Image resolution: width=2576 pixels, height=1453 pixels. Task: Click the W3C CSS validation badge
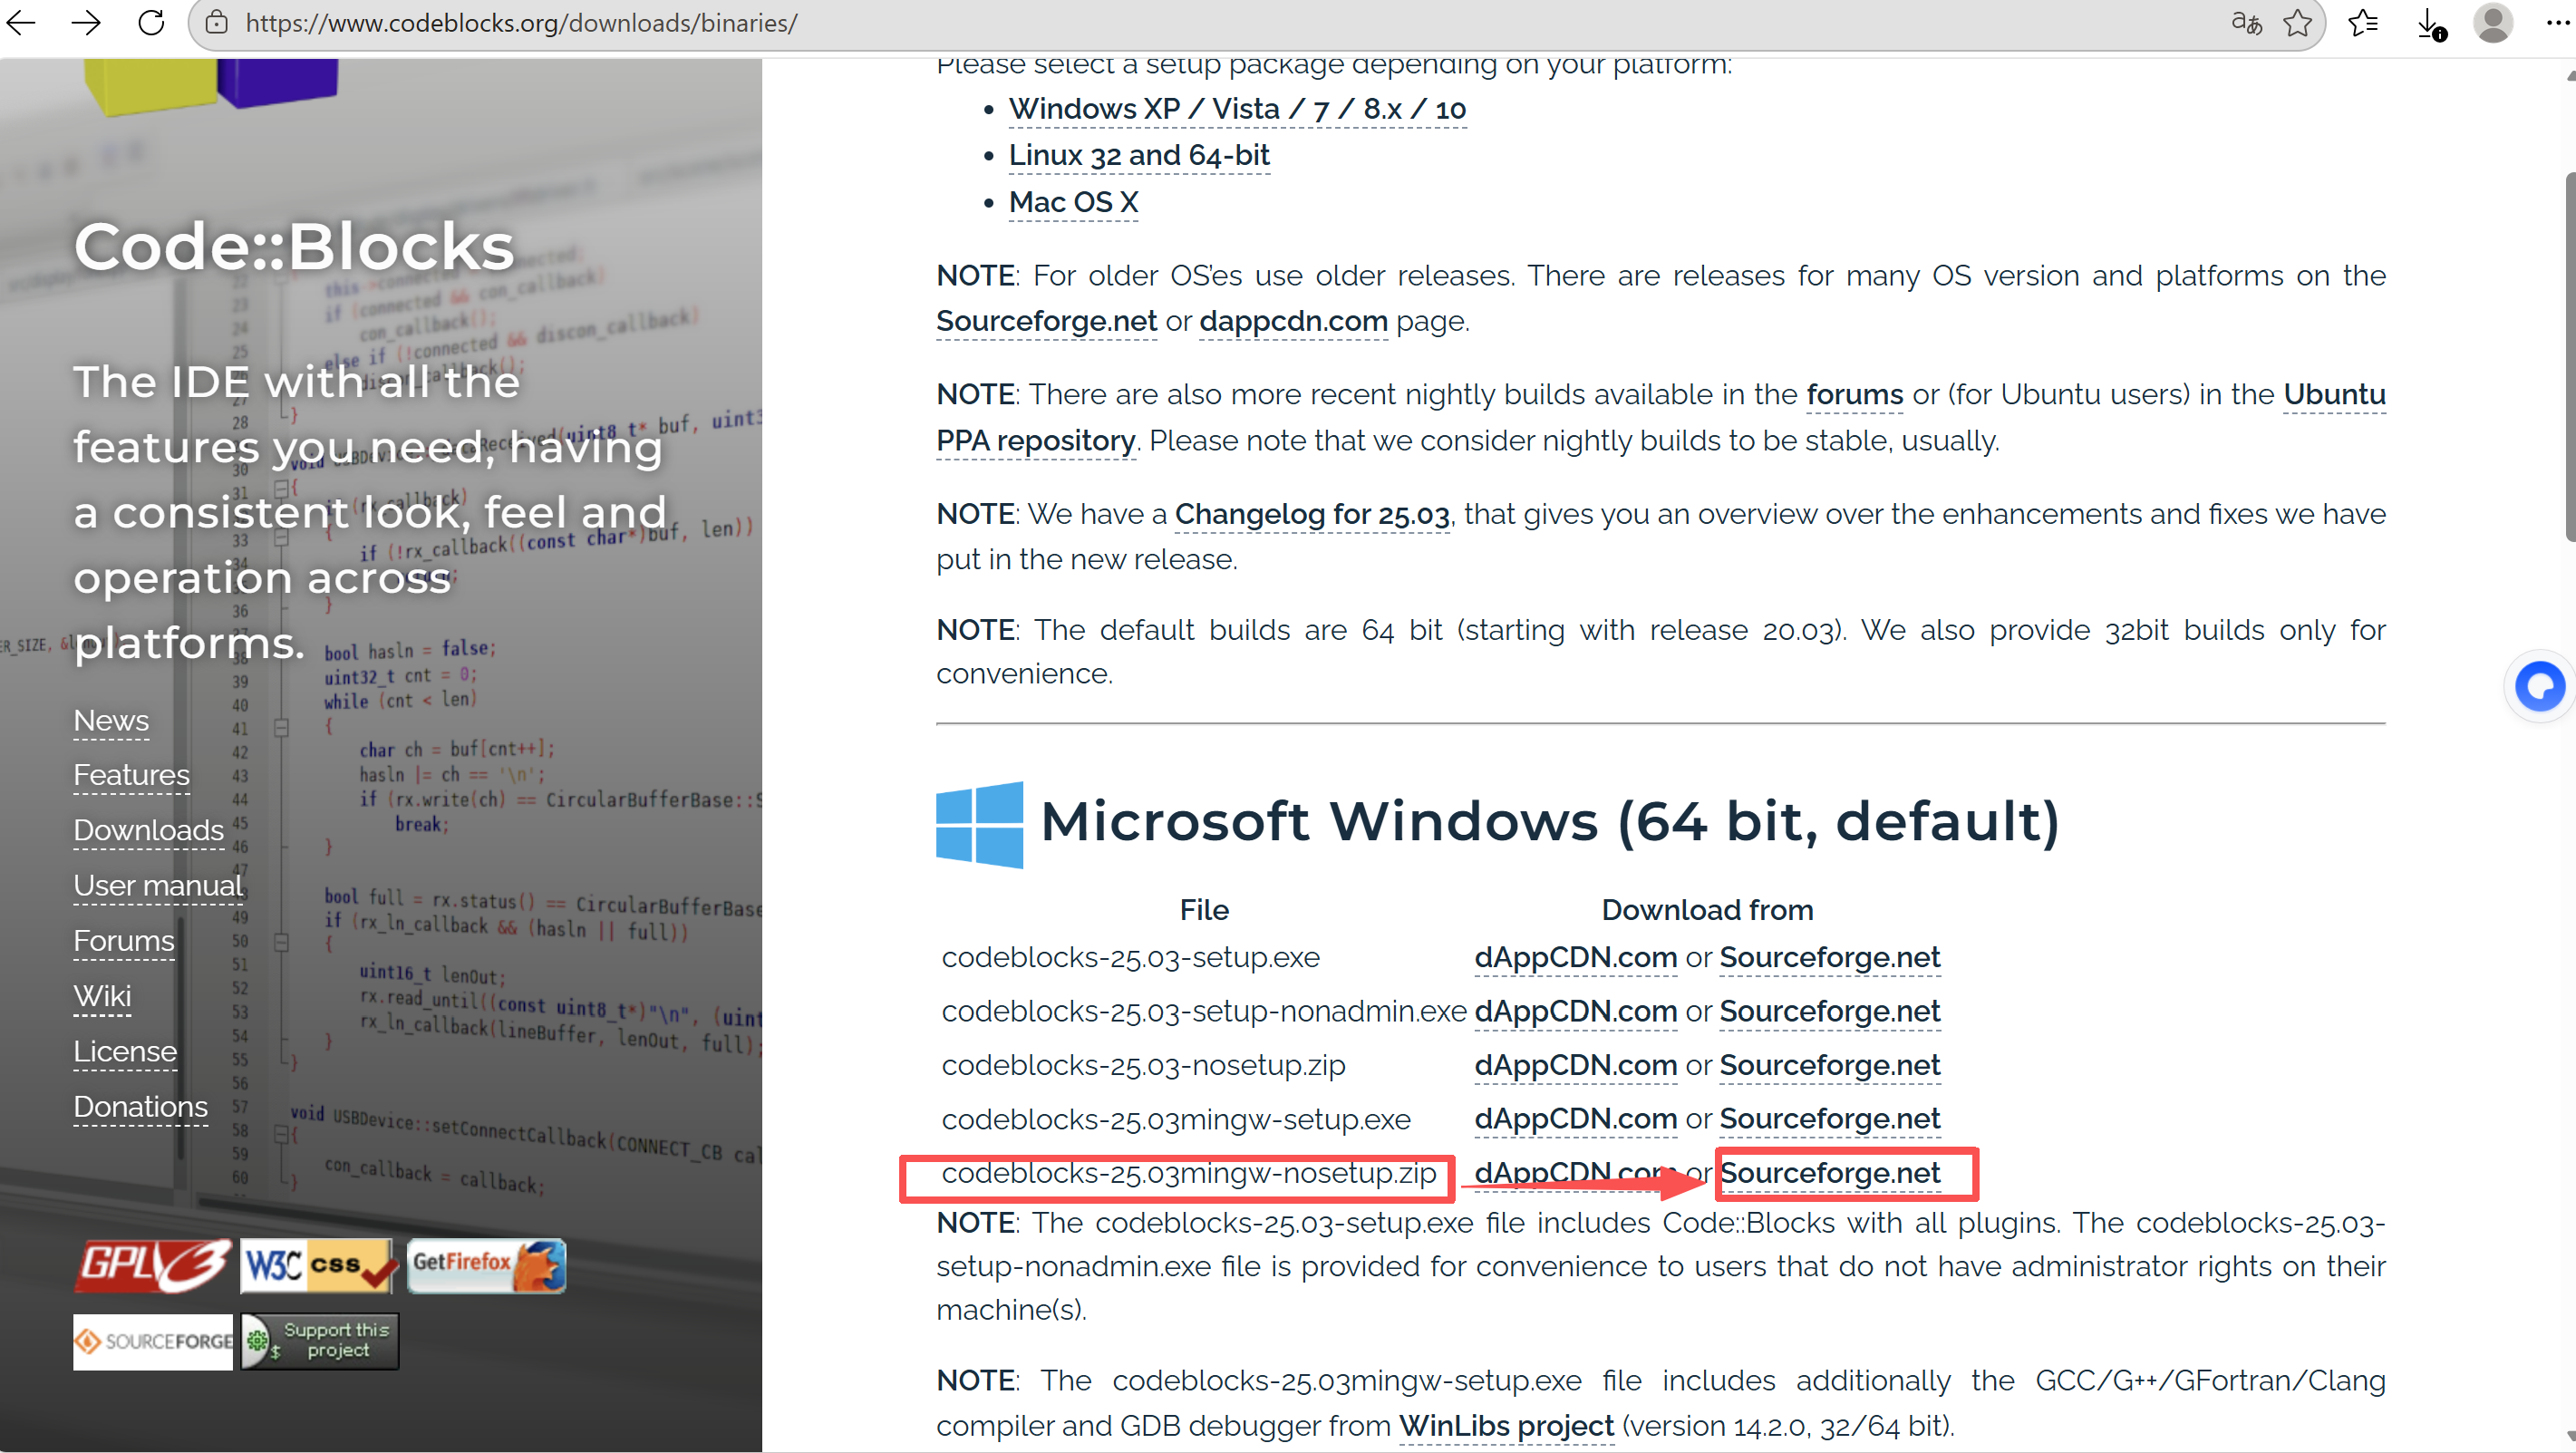tap(318, 1266)
